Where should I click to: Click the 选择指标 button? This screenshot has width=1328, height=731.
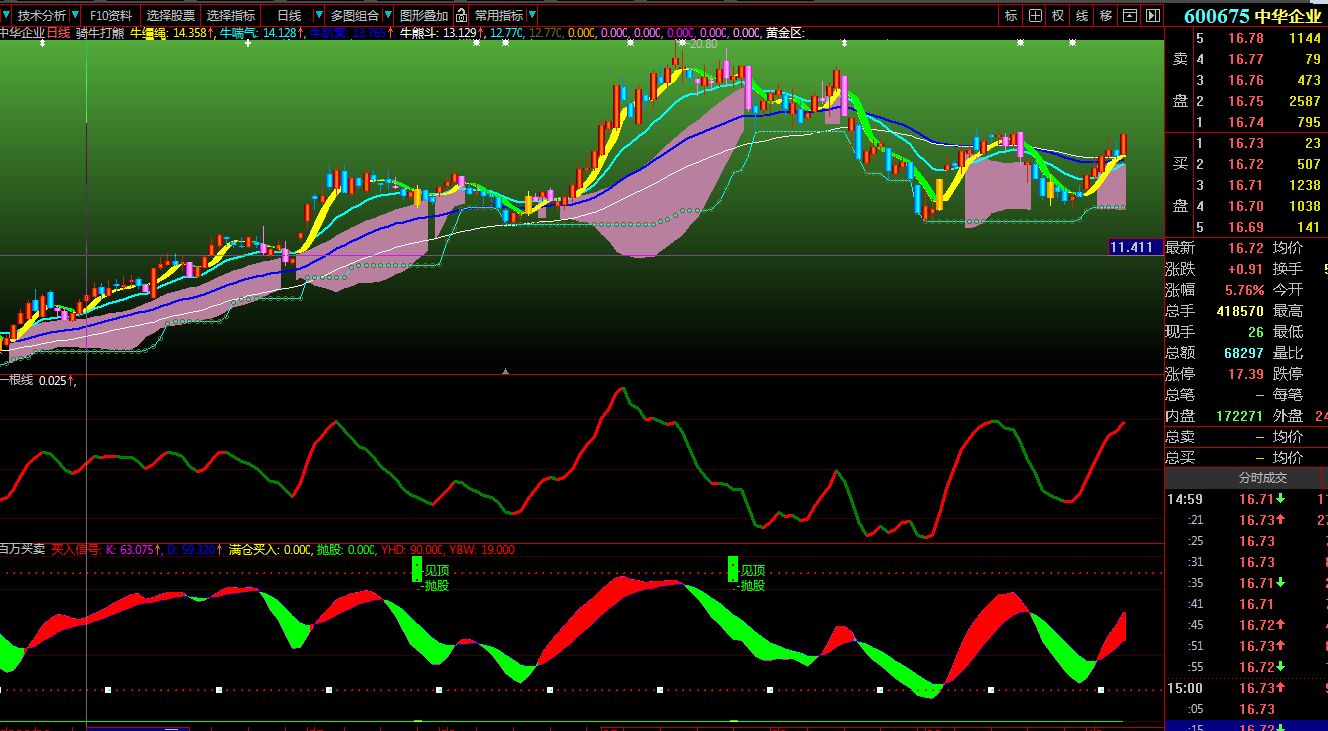(x=231, y=15)
